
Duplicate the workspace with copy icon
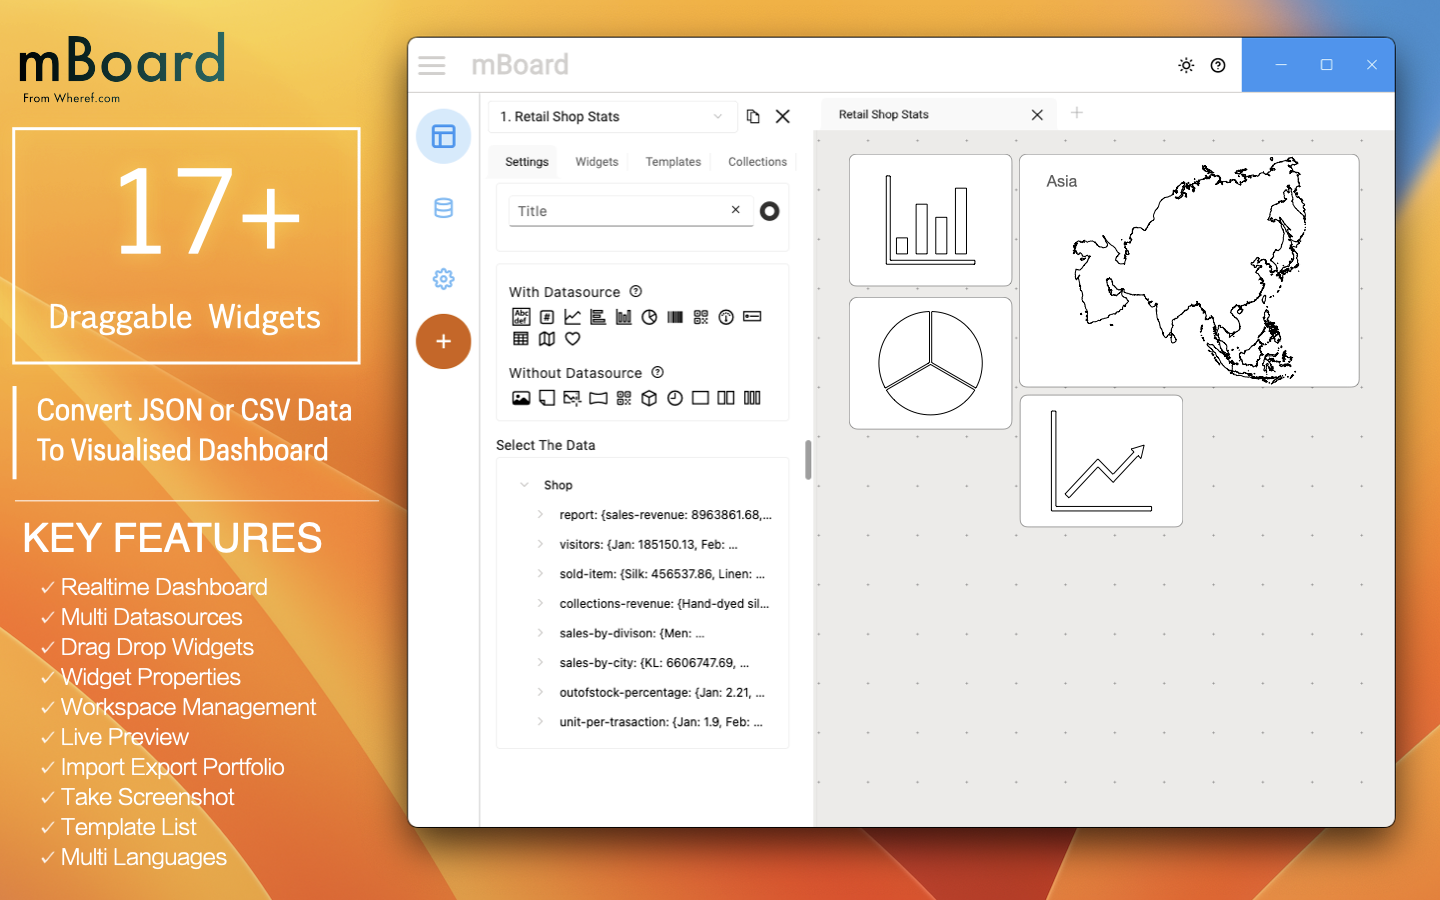pos(753,116)
